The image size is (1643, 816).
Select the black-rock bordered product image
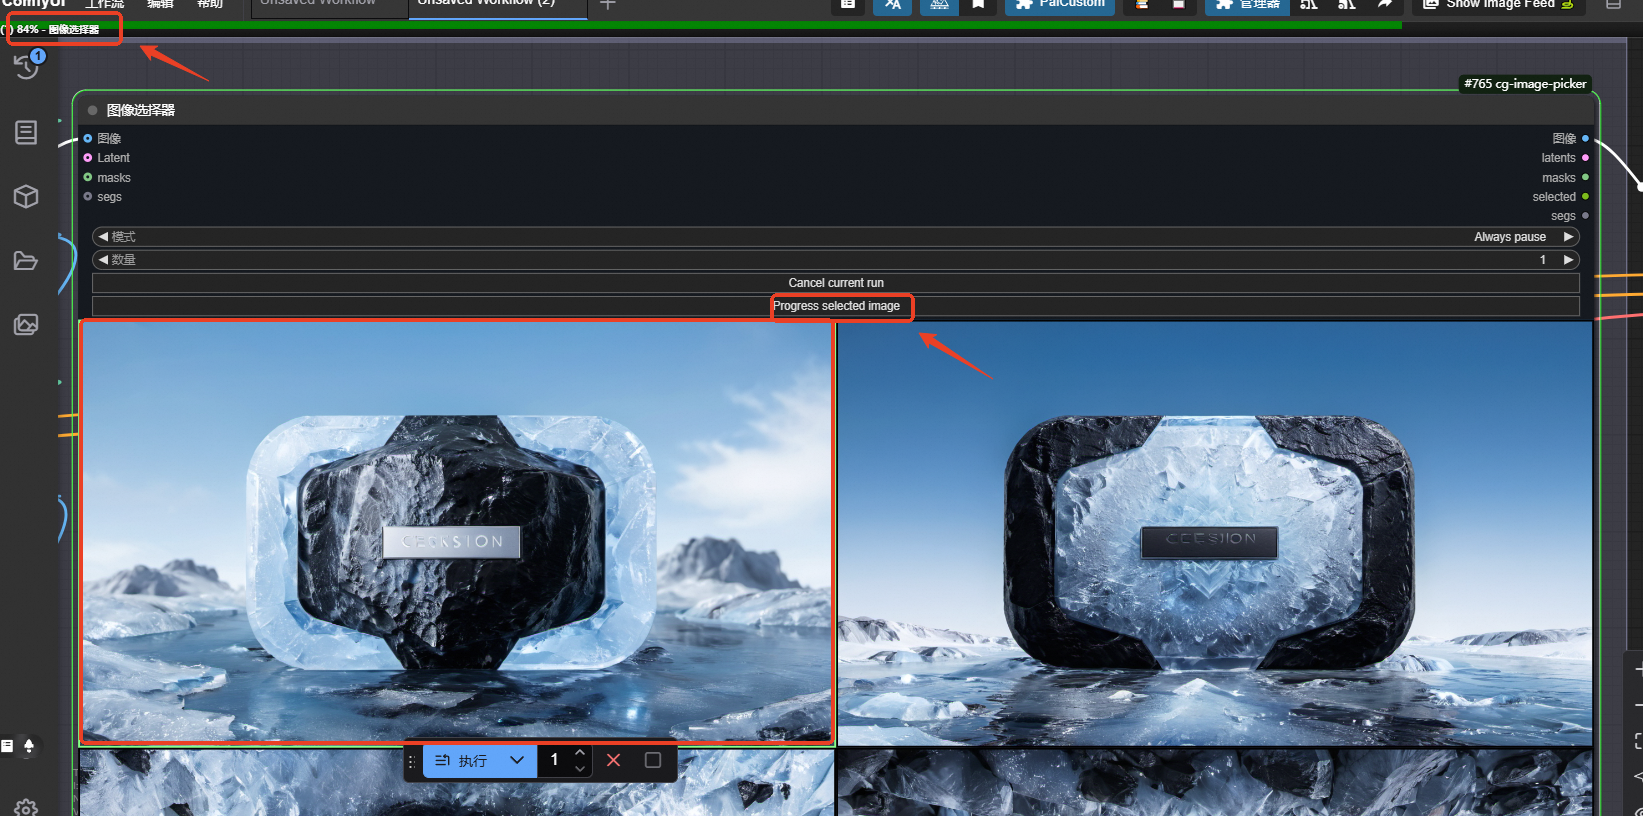(x=1214, y=533)
